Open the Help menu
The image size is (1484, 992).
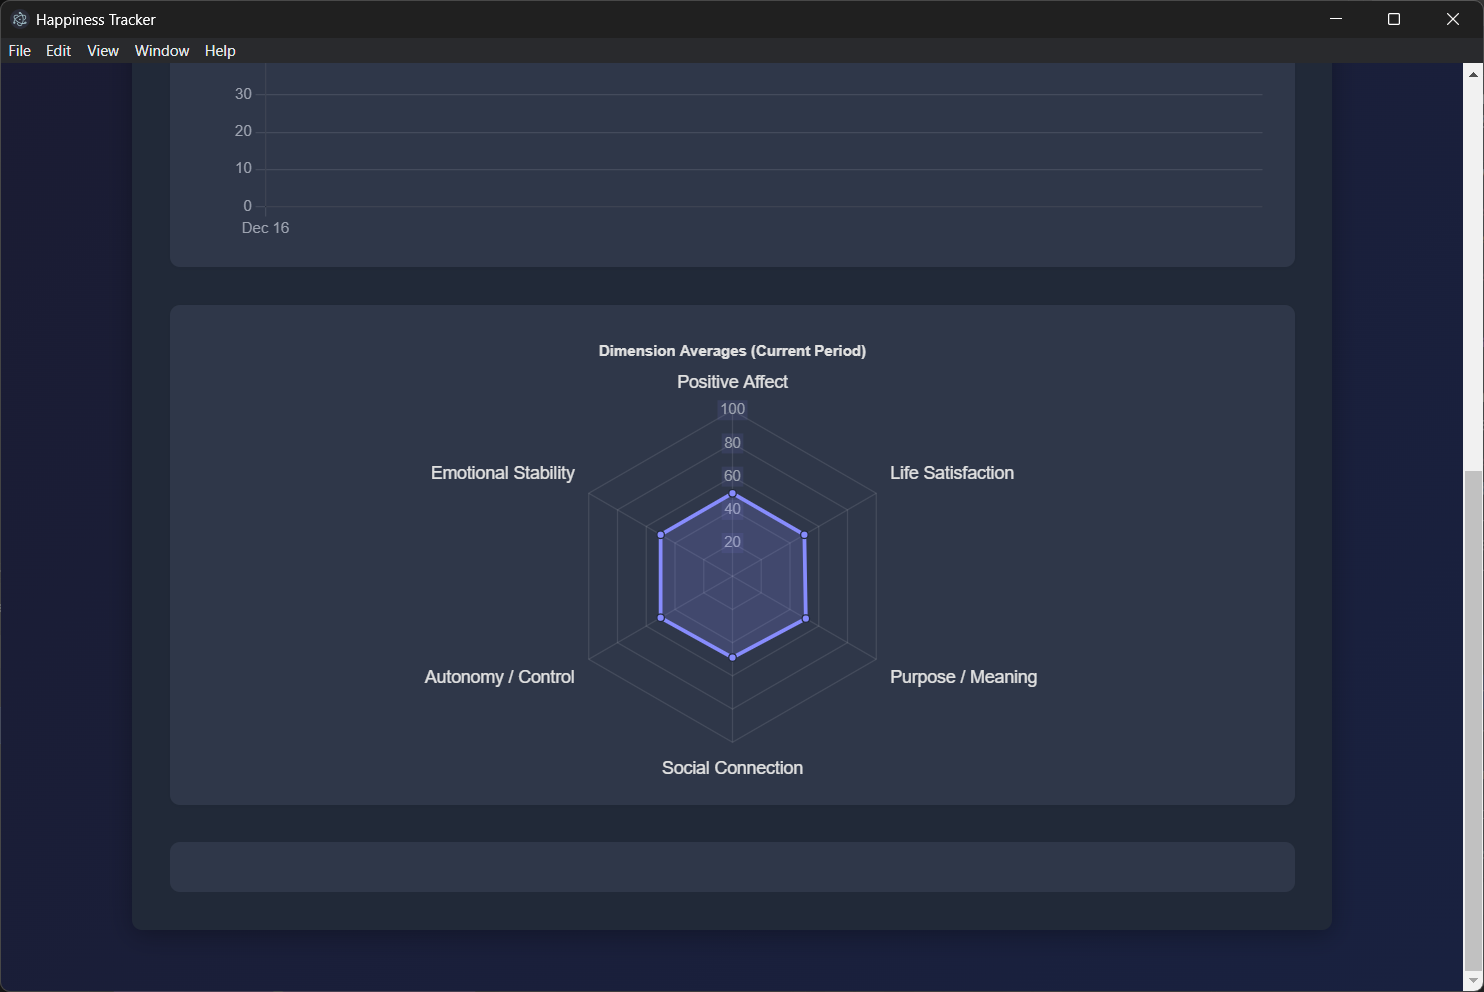[x=220, y=51]
